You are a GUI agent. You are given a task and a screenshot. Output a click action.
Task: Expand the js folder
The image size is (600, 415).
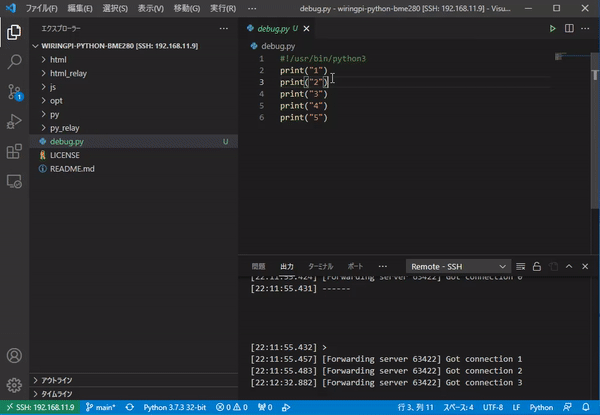pyautogui.click(x=133, y=87)
